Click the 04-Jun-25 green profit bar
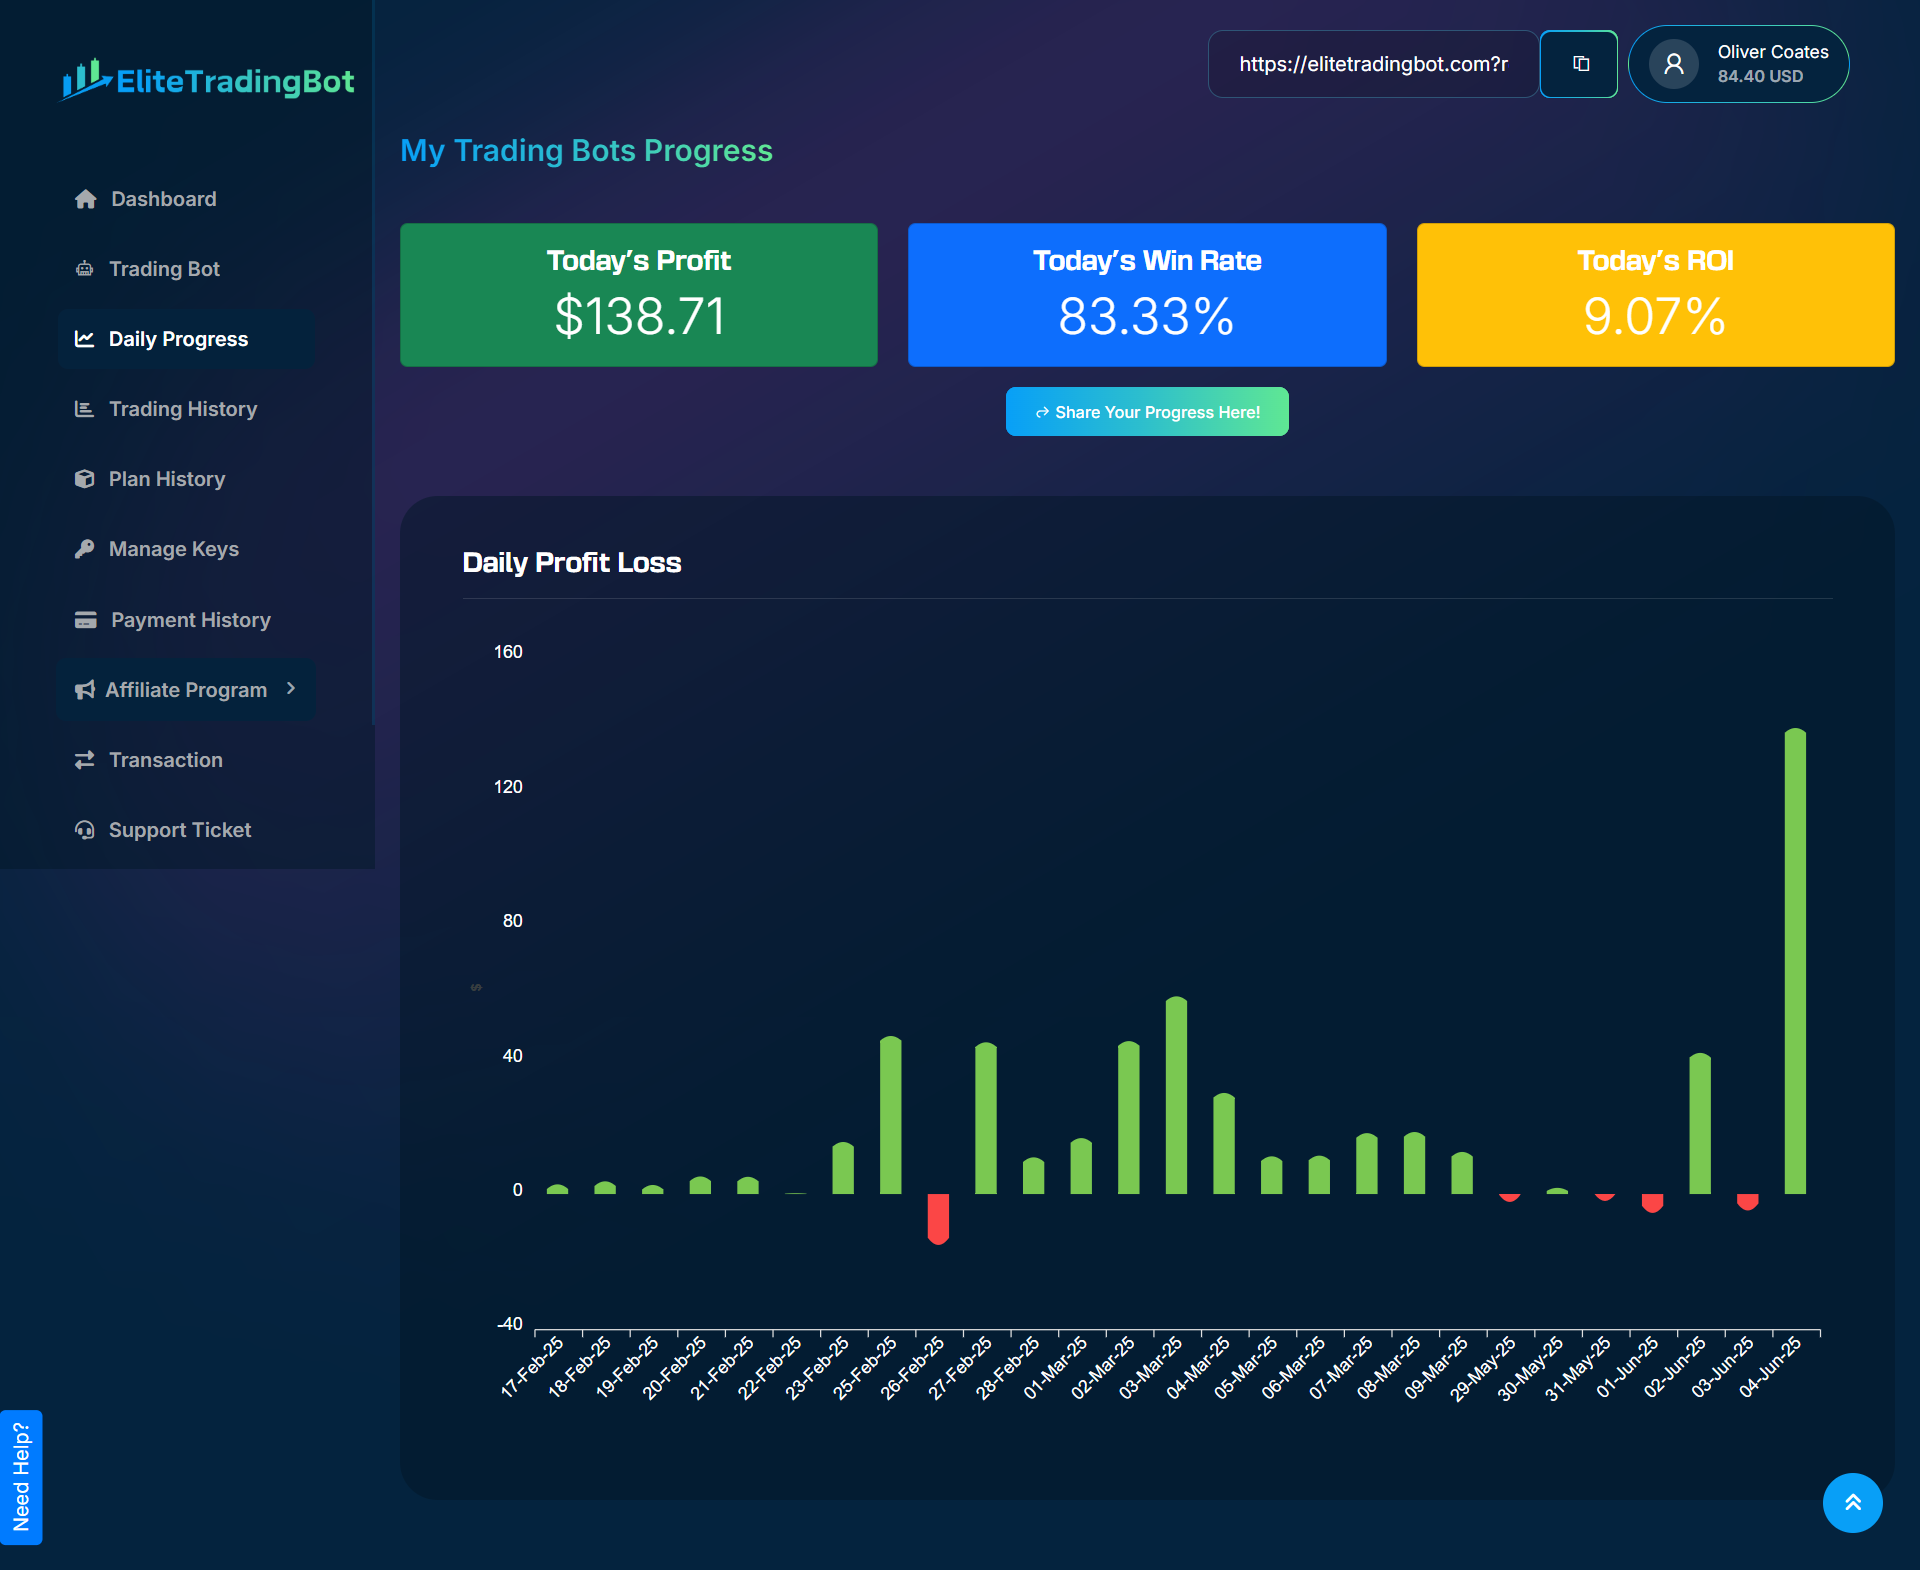 (x=1795, y=960)
